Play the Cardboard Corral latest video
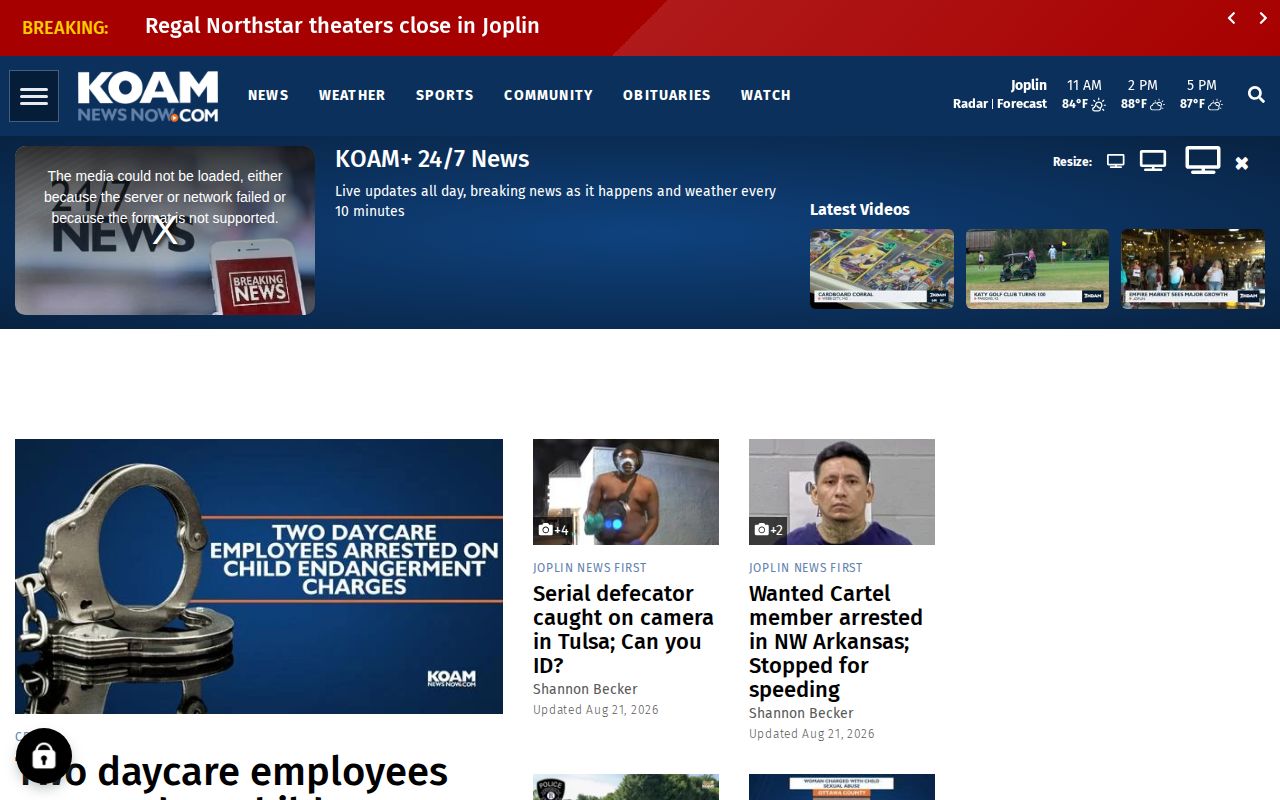Screen dimensions: 1280x800 [x=882, y=269]
